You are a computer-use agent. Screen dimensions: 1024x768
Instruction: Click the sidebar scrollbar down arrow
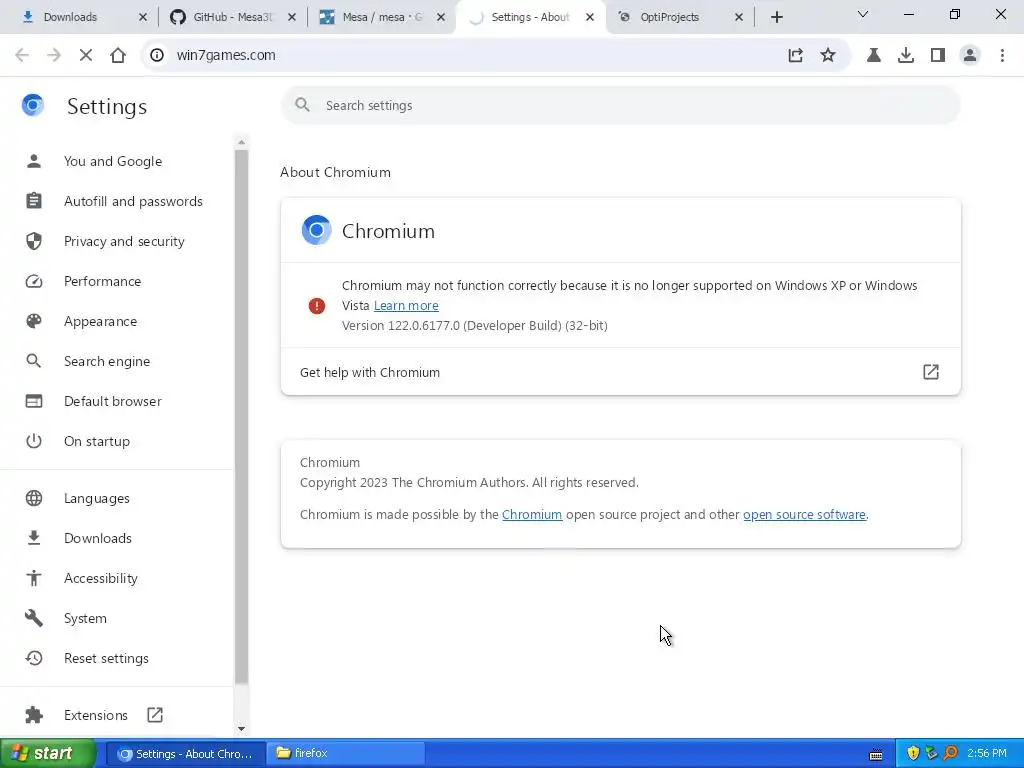point(241,729)
